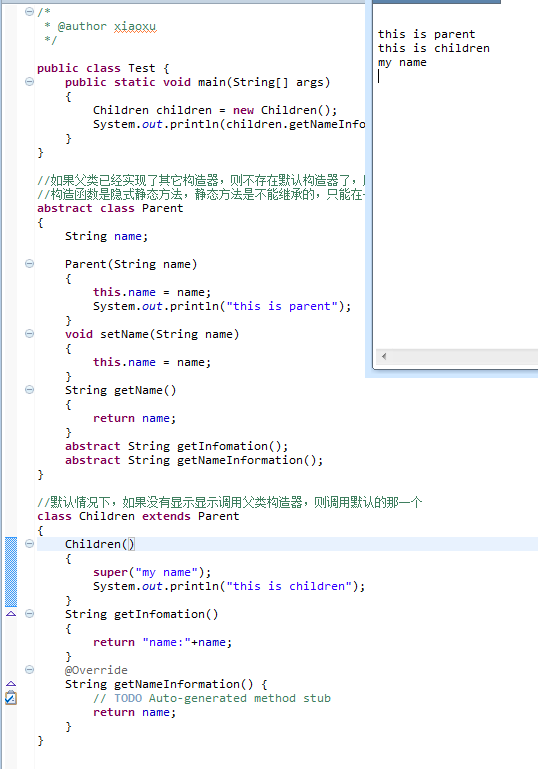Screen dimensions: 538x769
Task: Click the "@Override" annotation
Action: tap(96, 670)
